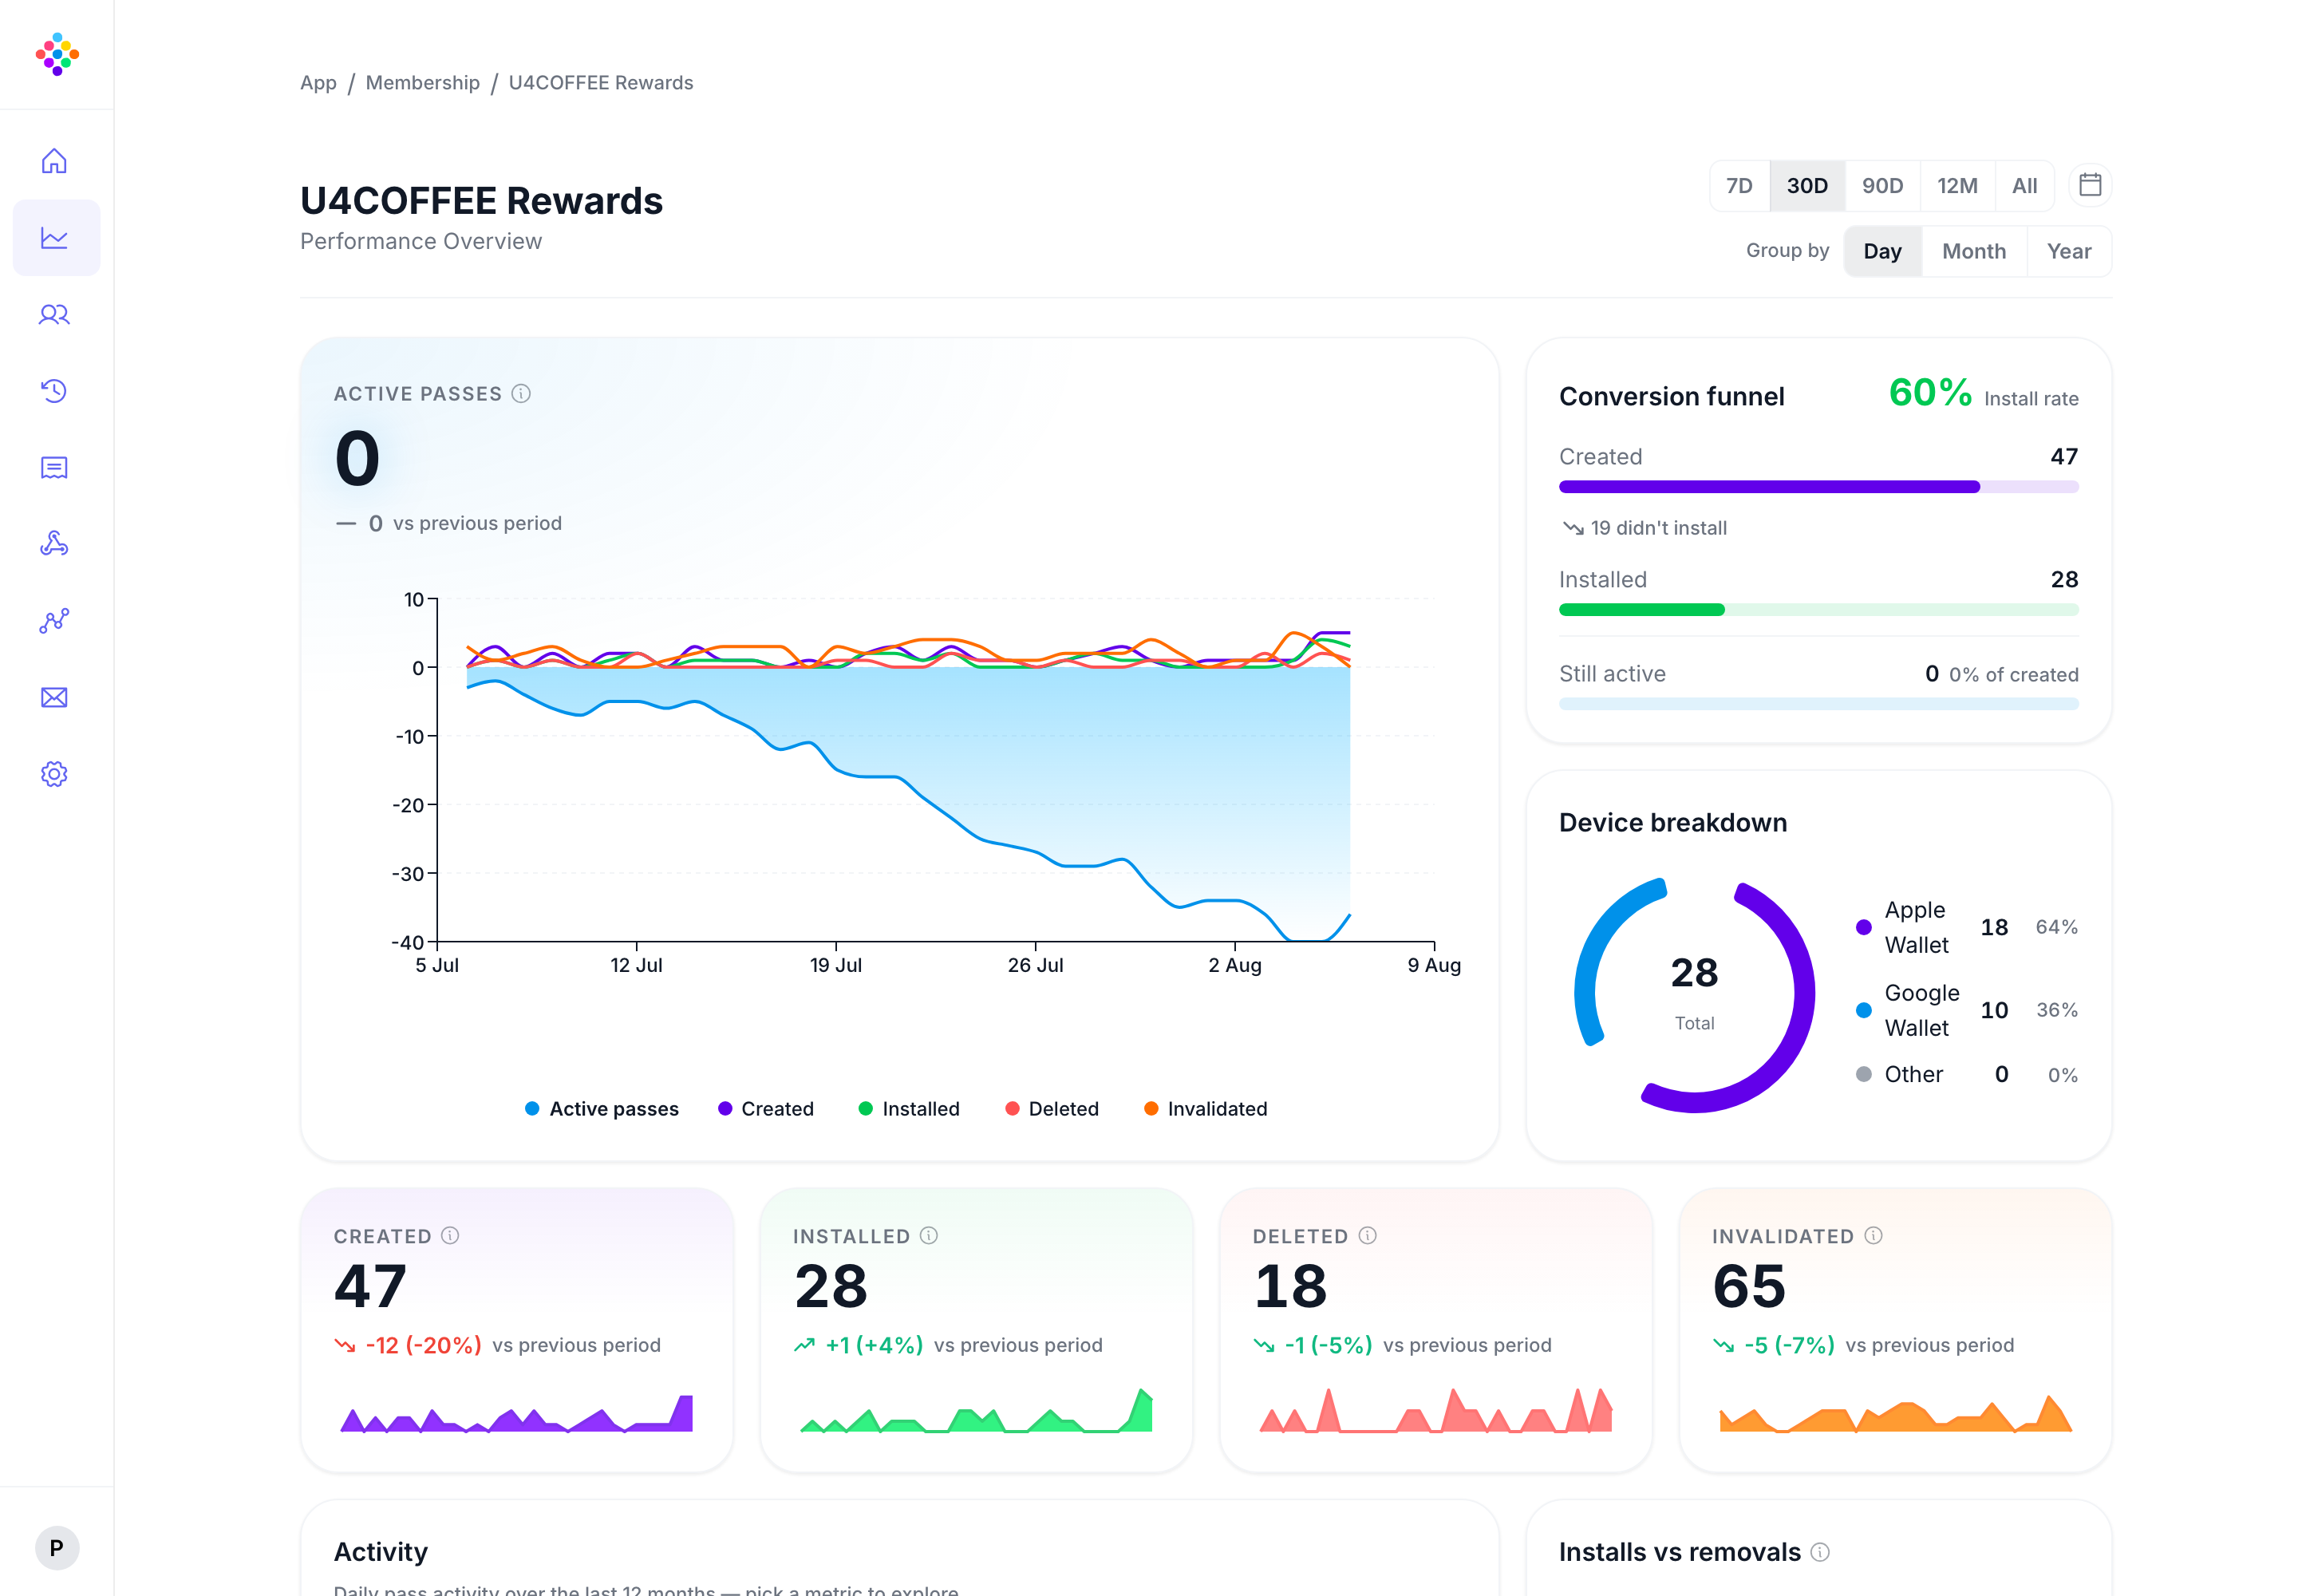
Task: Click the Installed sparkline chart
Action: [x=976, y=1410]
